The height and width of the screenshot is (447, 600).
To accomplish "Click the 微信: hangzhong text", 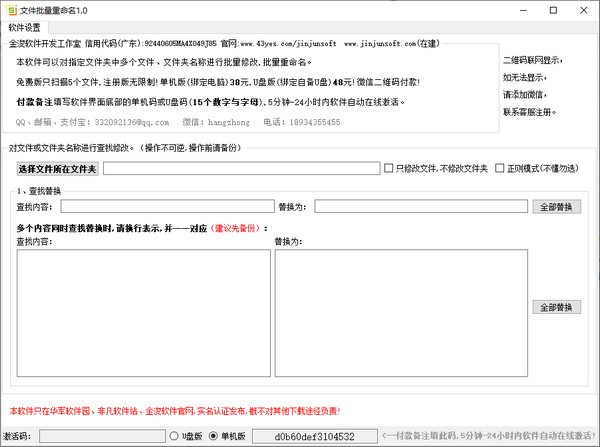I will tap(216, 122).
